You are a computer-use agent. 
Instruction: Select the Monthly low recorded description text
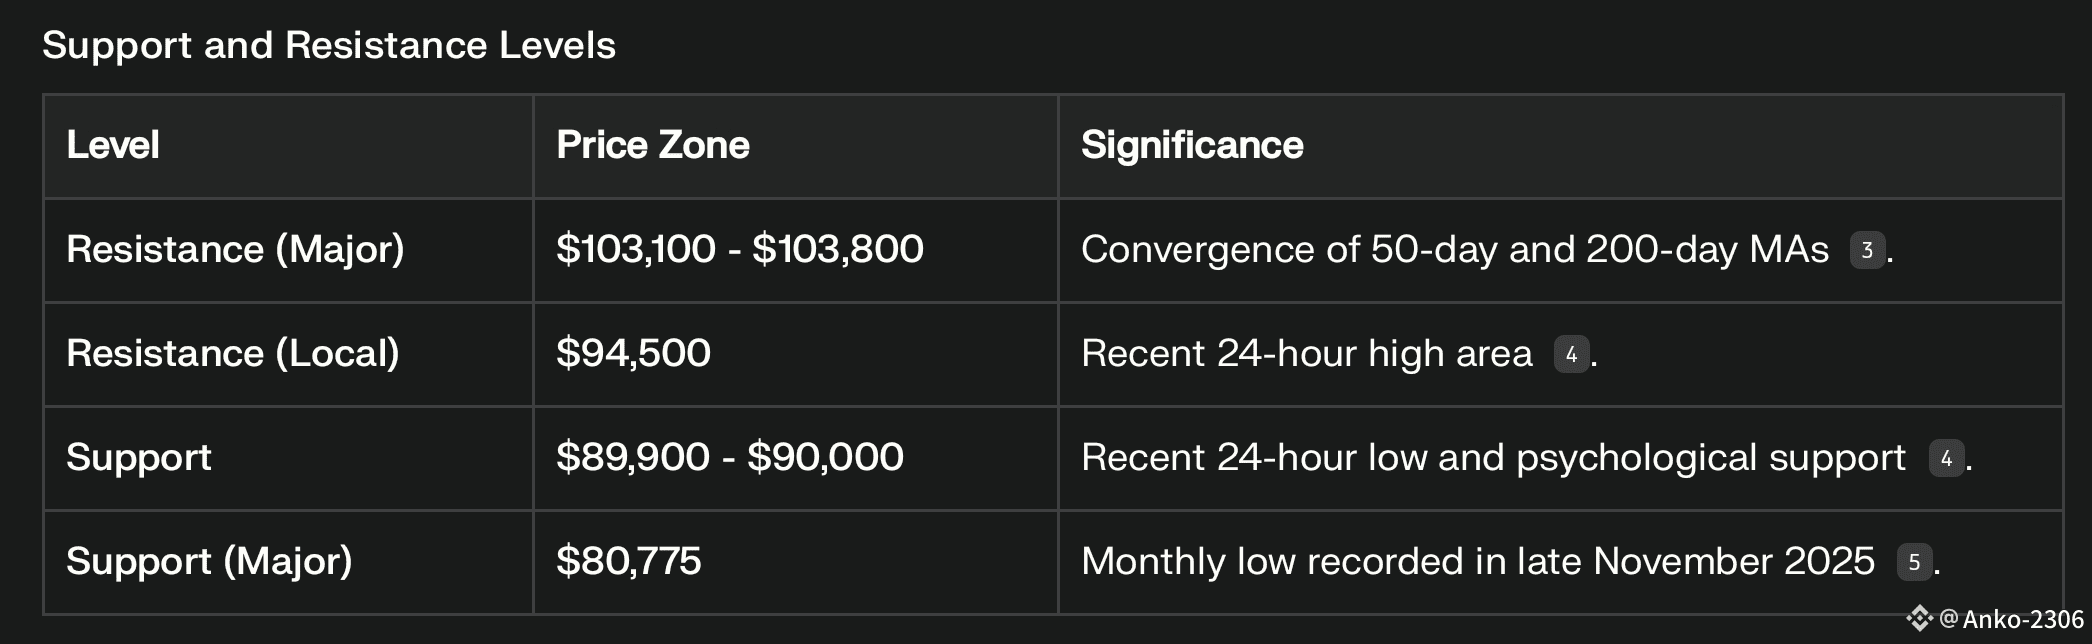[1477, 562]
